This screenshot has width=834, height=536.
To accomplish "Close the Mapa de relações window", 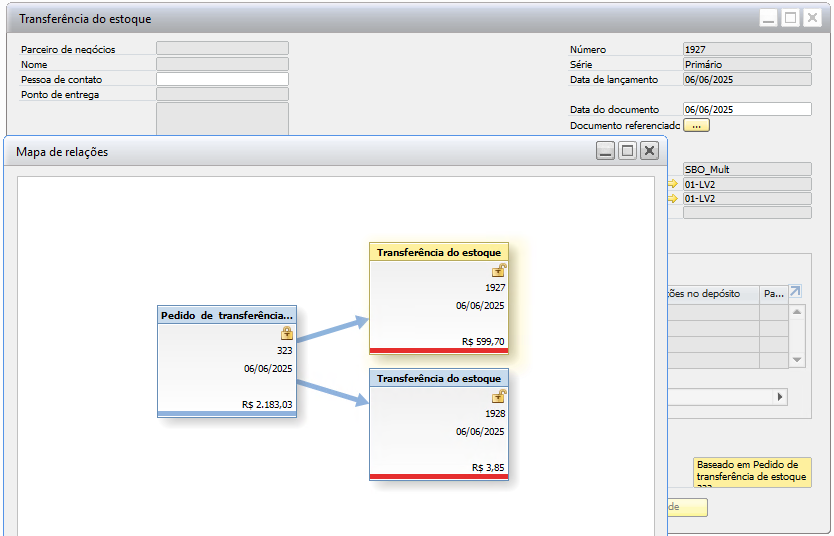I will pyautogui.click(x=649, y=151).
